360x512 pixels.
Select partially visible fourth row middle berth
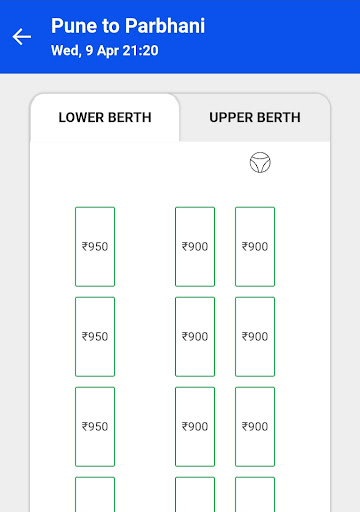pos(195,494)
